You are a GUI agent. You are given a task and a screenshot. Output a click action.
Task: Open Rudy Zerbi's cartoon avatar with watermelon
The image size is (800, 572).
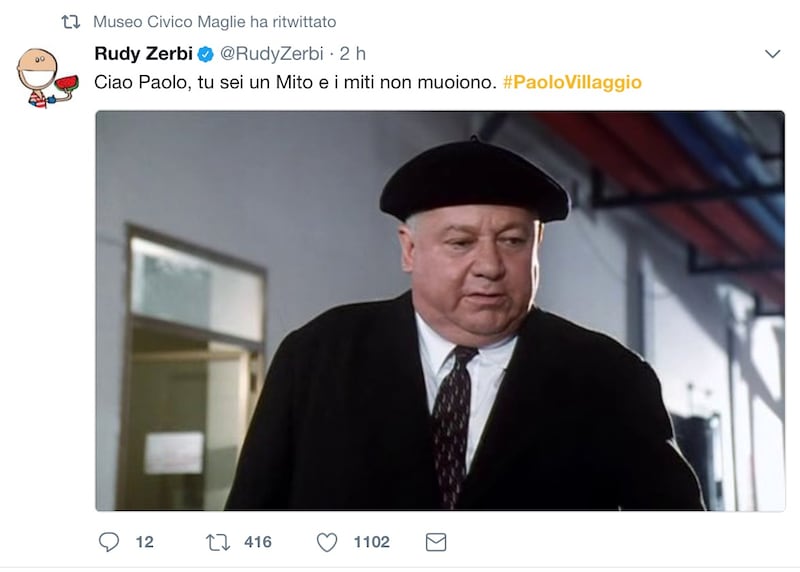[47, 78]
